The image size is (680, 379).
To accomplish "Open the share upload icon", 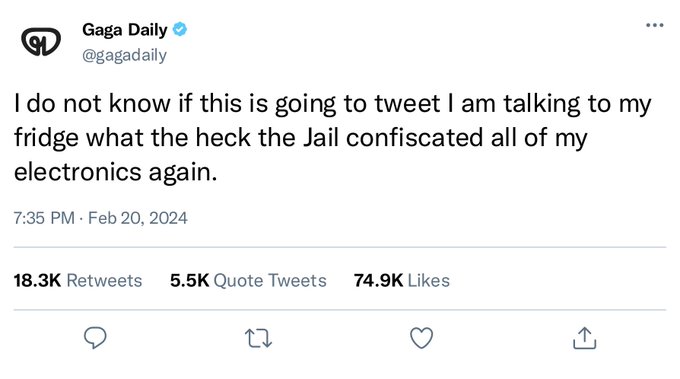I will 585,338.
